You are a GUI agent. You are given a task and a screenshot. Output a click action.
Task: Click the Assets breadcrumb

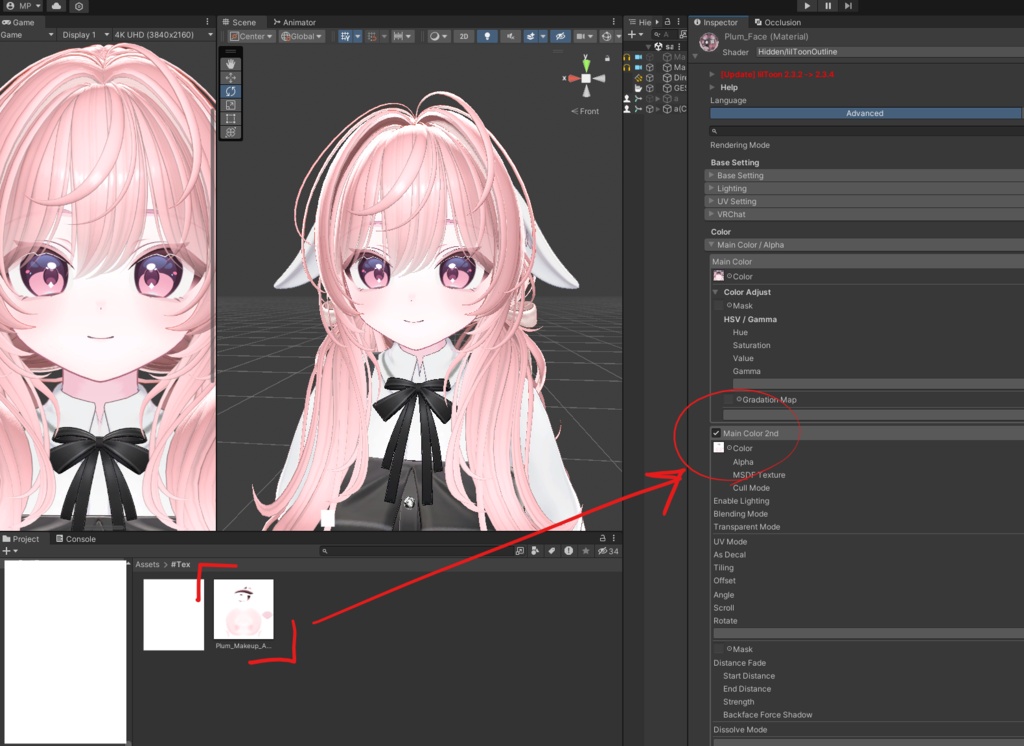tap(147, 564)
